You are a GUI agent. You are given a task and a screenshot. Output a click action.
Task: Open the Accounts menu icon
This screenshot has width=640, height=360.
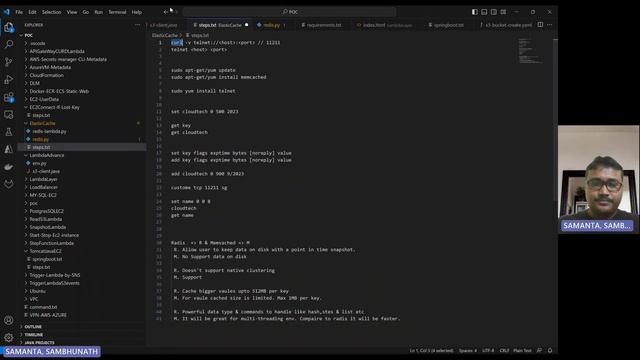pyautogui.click(x=9, y=320)
